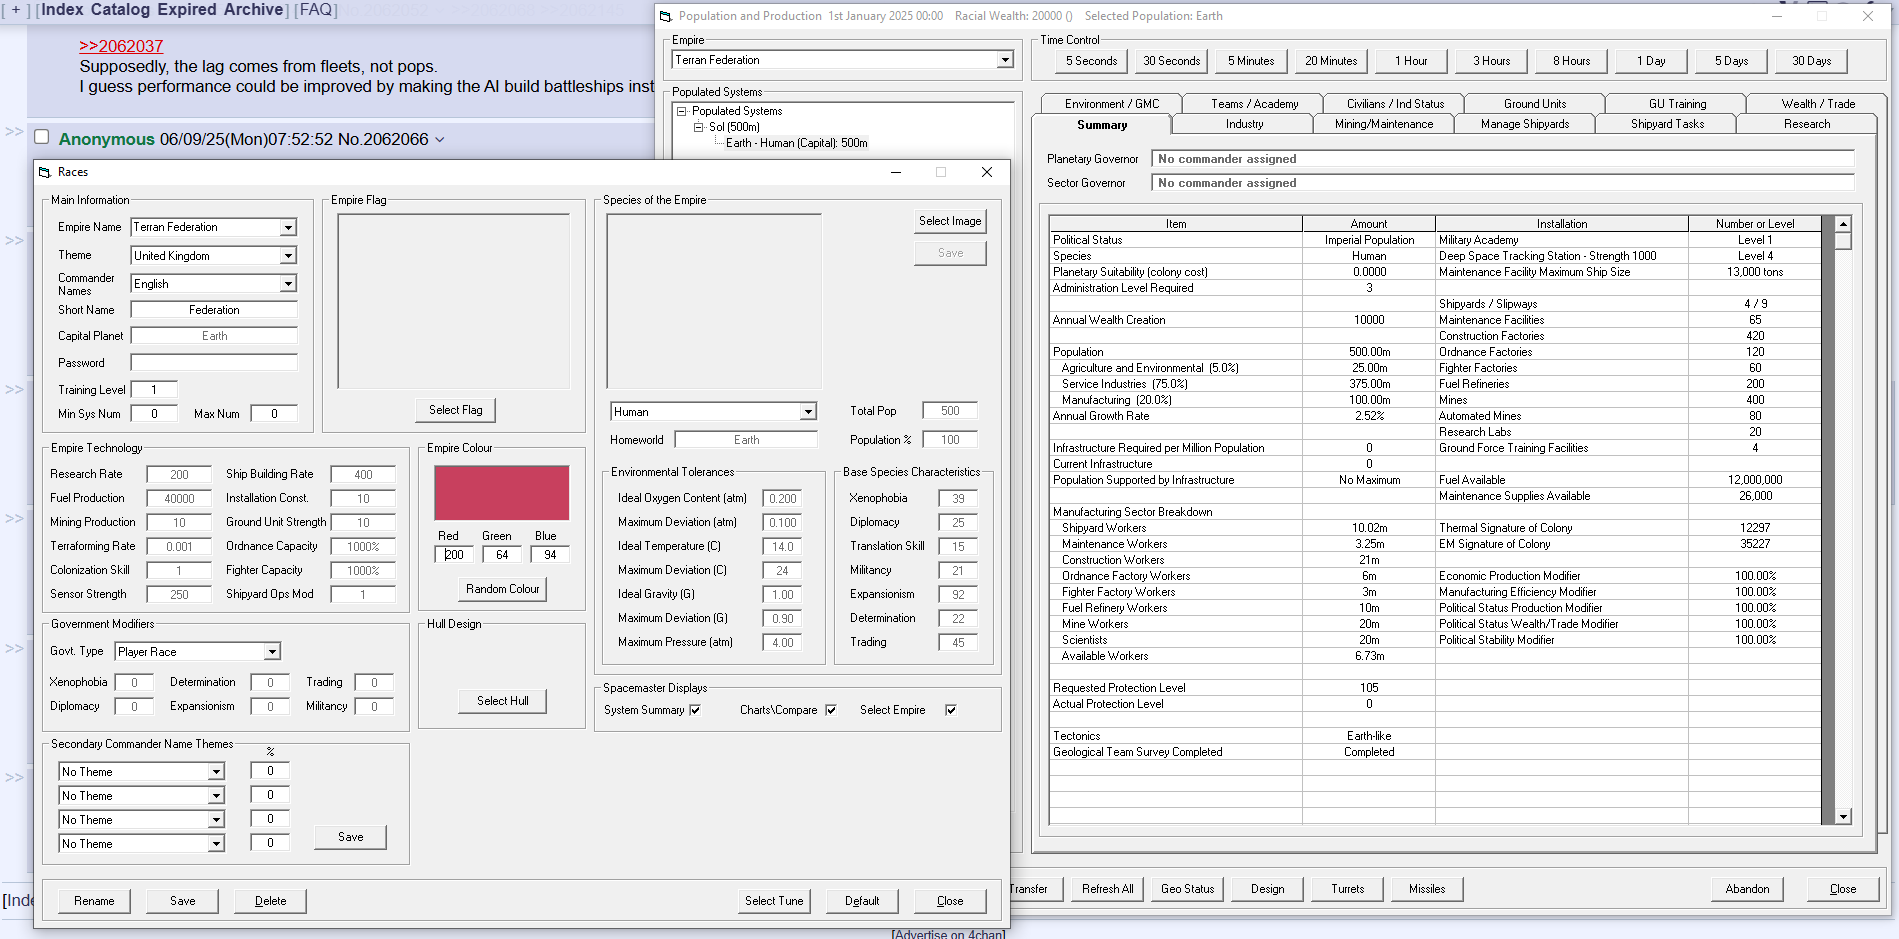1899x939 pixels.
Task: Open the GU Training tab
Action: (1677, 104)
